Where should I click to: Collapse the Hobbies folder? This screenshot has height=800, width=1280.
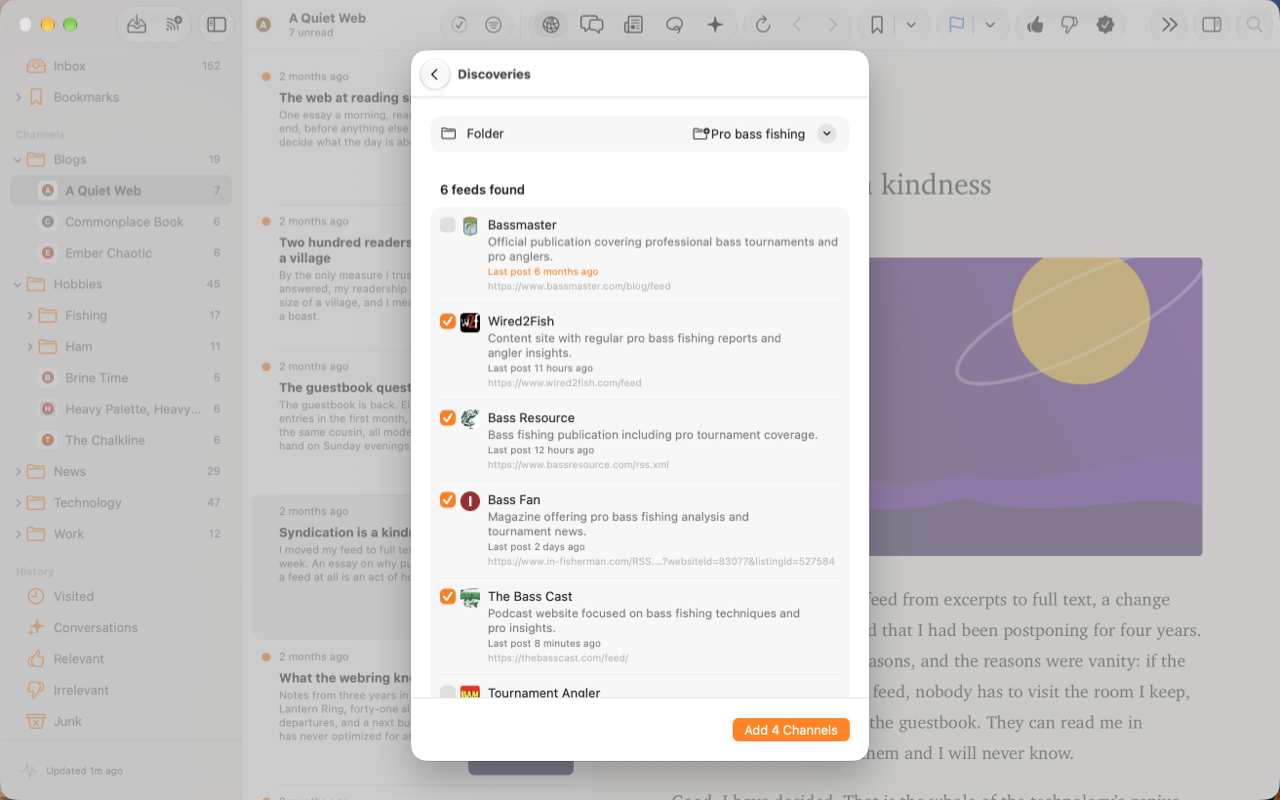(18, 284)
